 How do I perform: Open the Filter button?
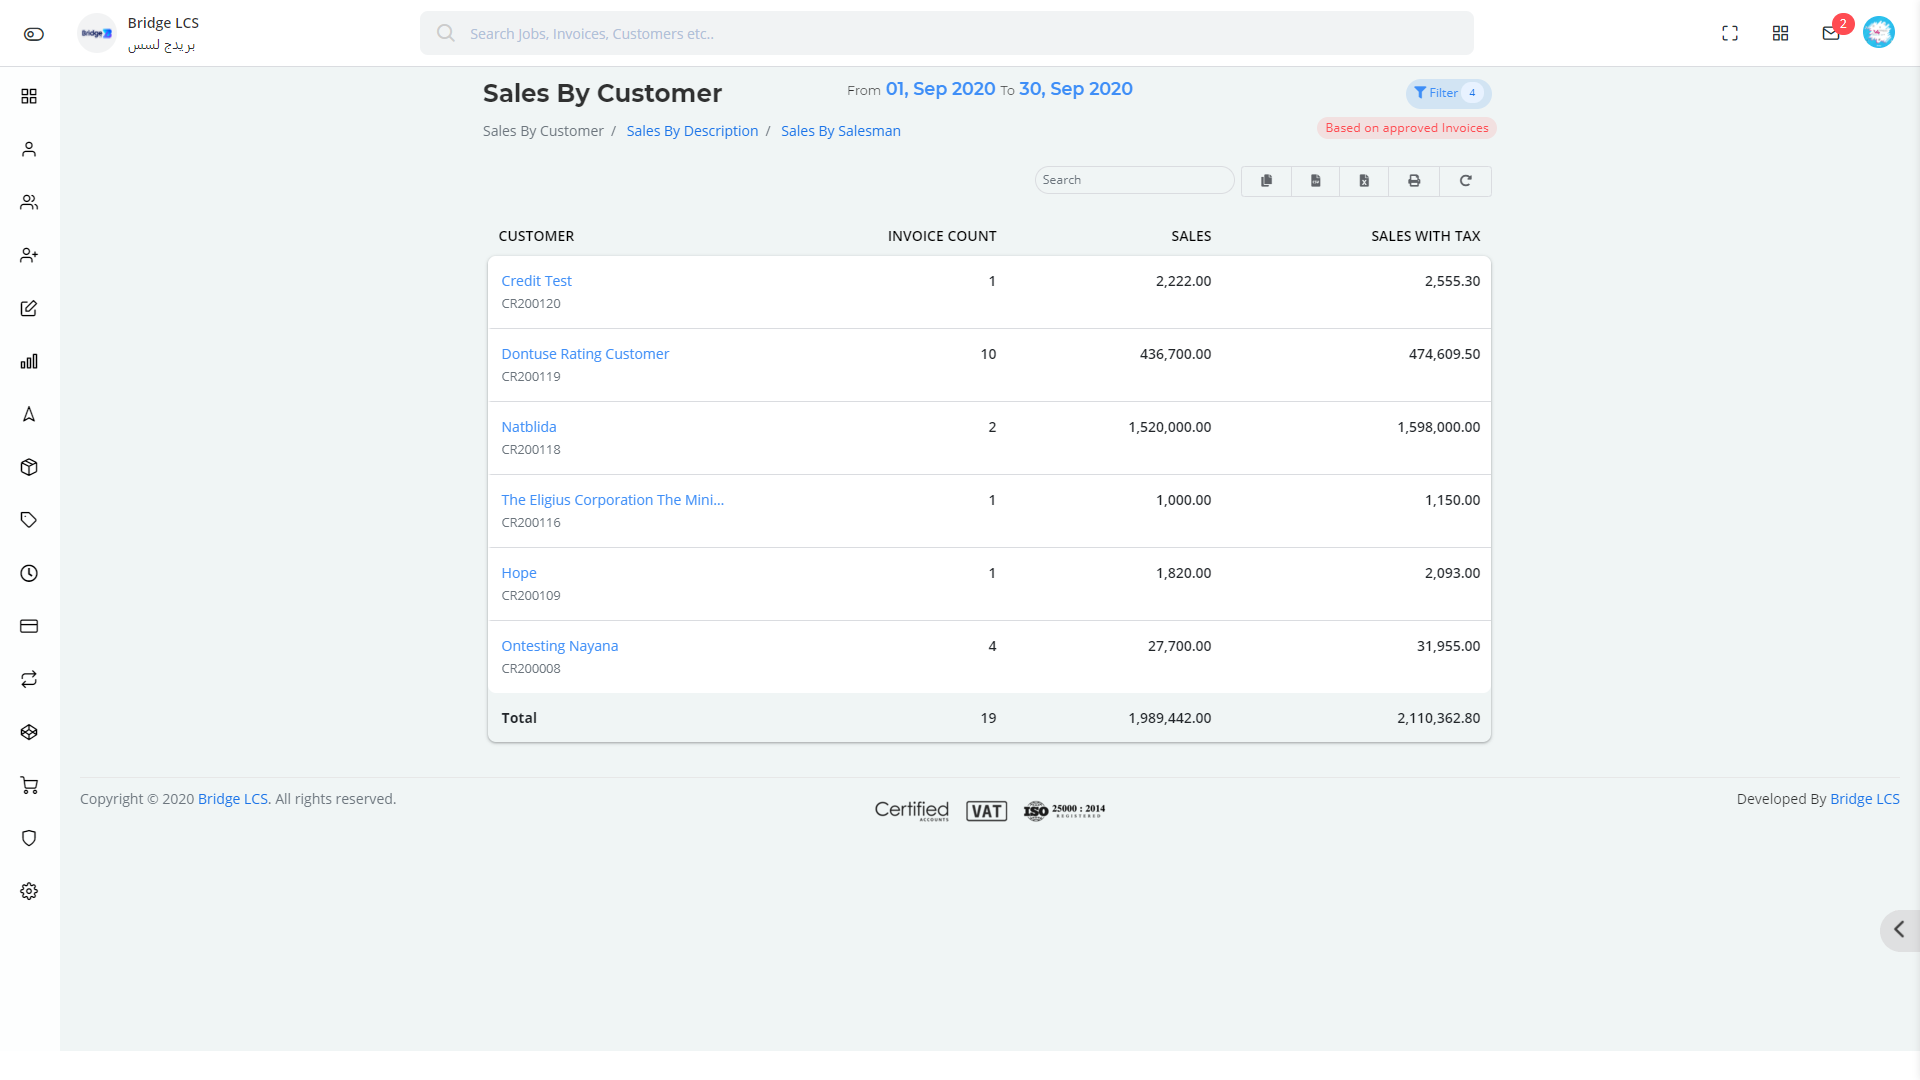click(x=1448, y=93)
